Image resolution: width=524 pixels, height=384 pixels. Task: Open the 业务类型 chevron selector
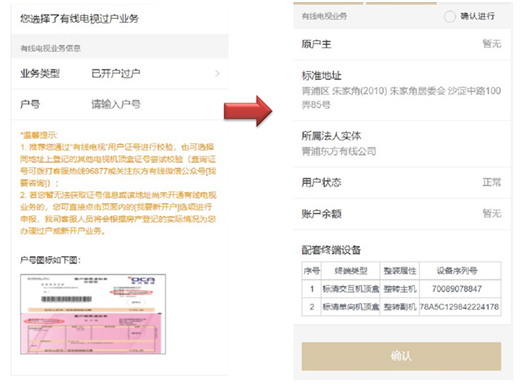[217, 74]
